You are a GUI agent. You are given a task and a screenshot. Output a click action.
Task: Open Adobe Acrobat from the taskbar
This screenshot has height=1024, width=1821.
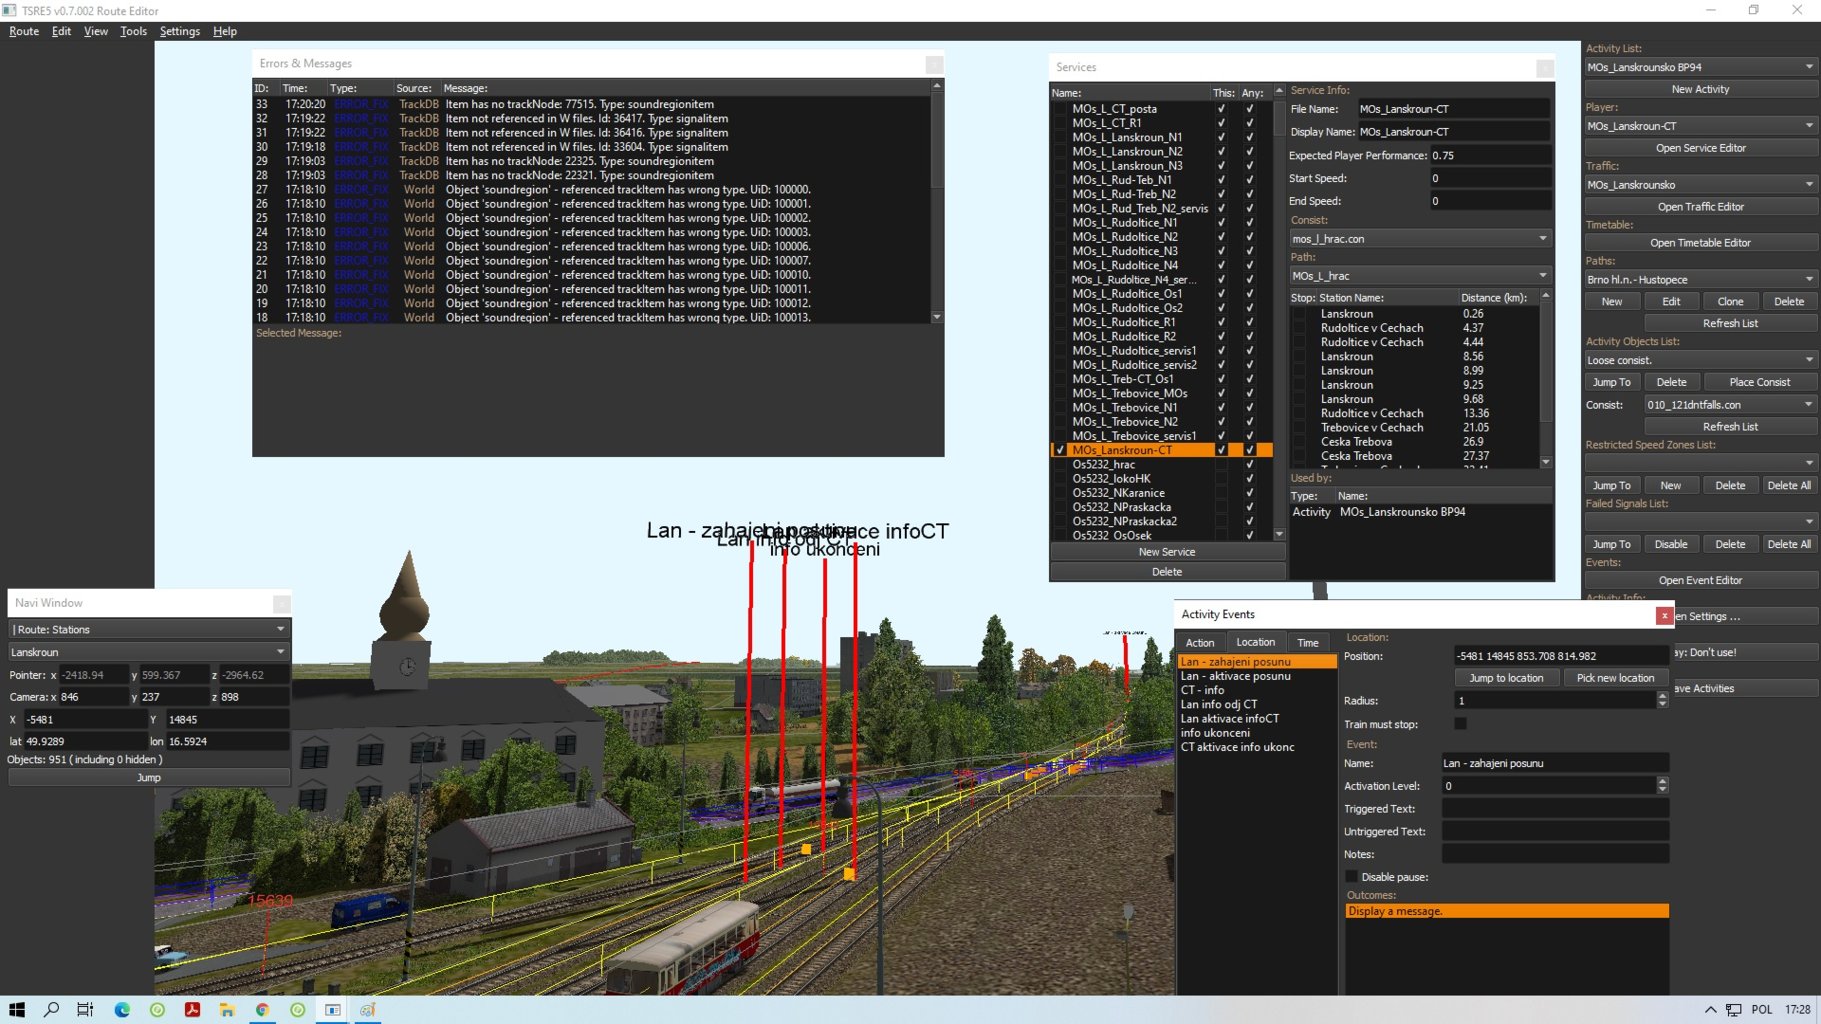click(192, 1010)
